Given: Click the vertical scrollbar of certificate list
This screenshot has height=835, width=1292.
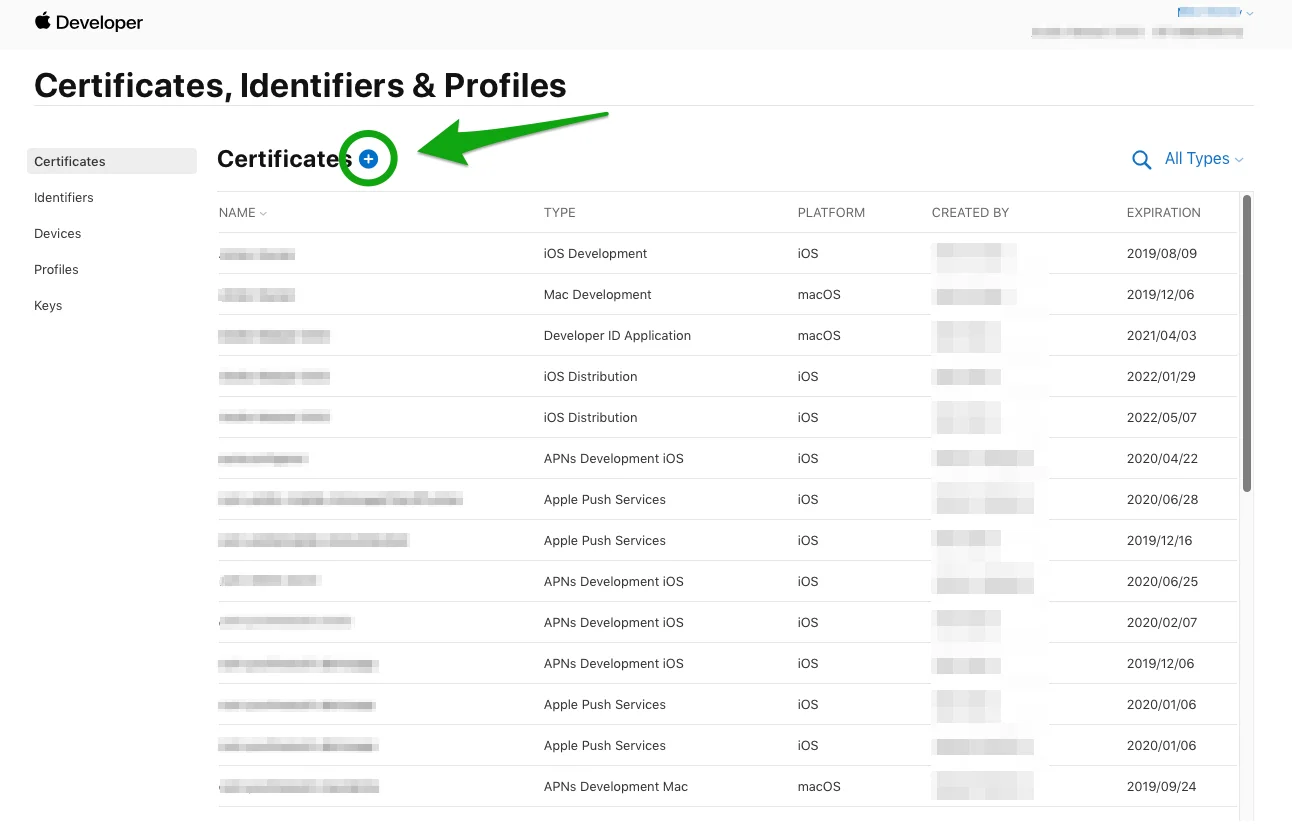Looking at the screenshot, I should [x=1246, y=343].
